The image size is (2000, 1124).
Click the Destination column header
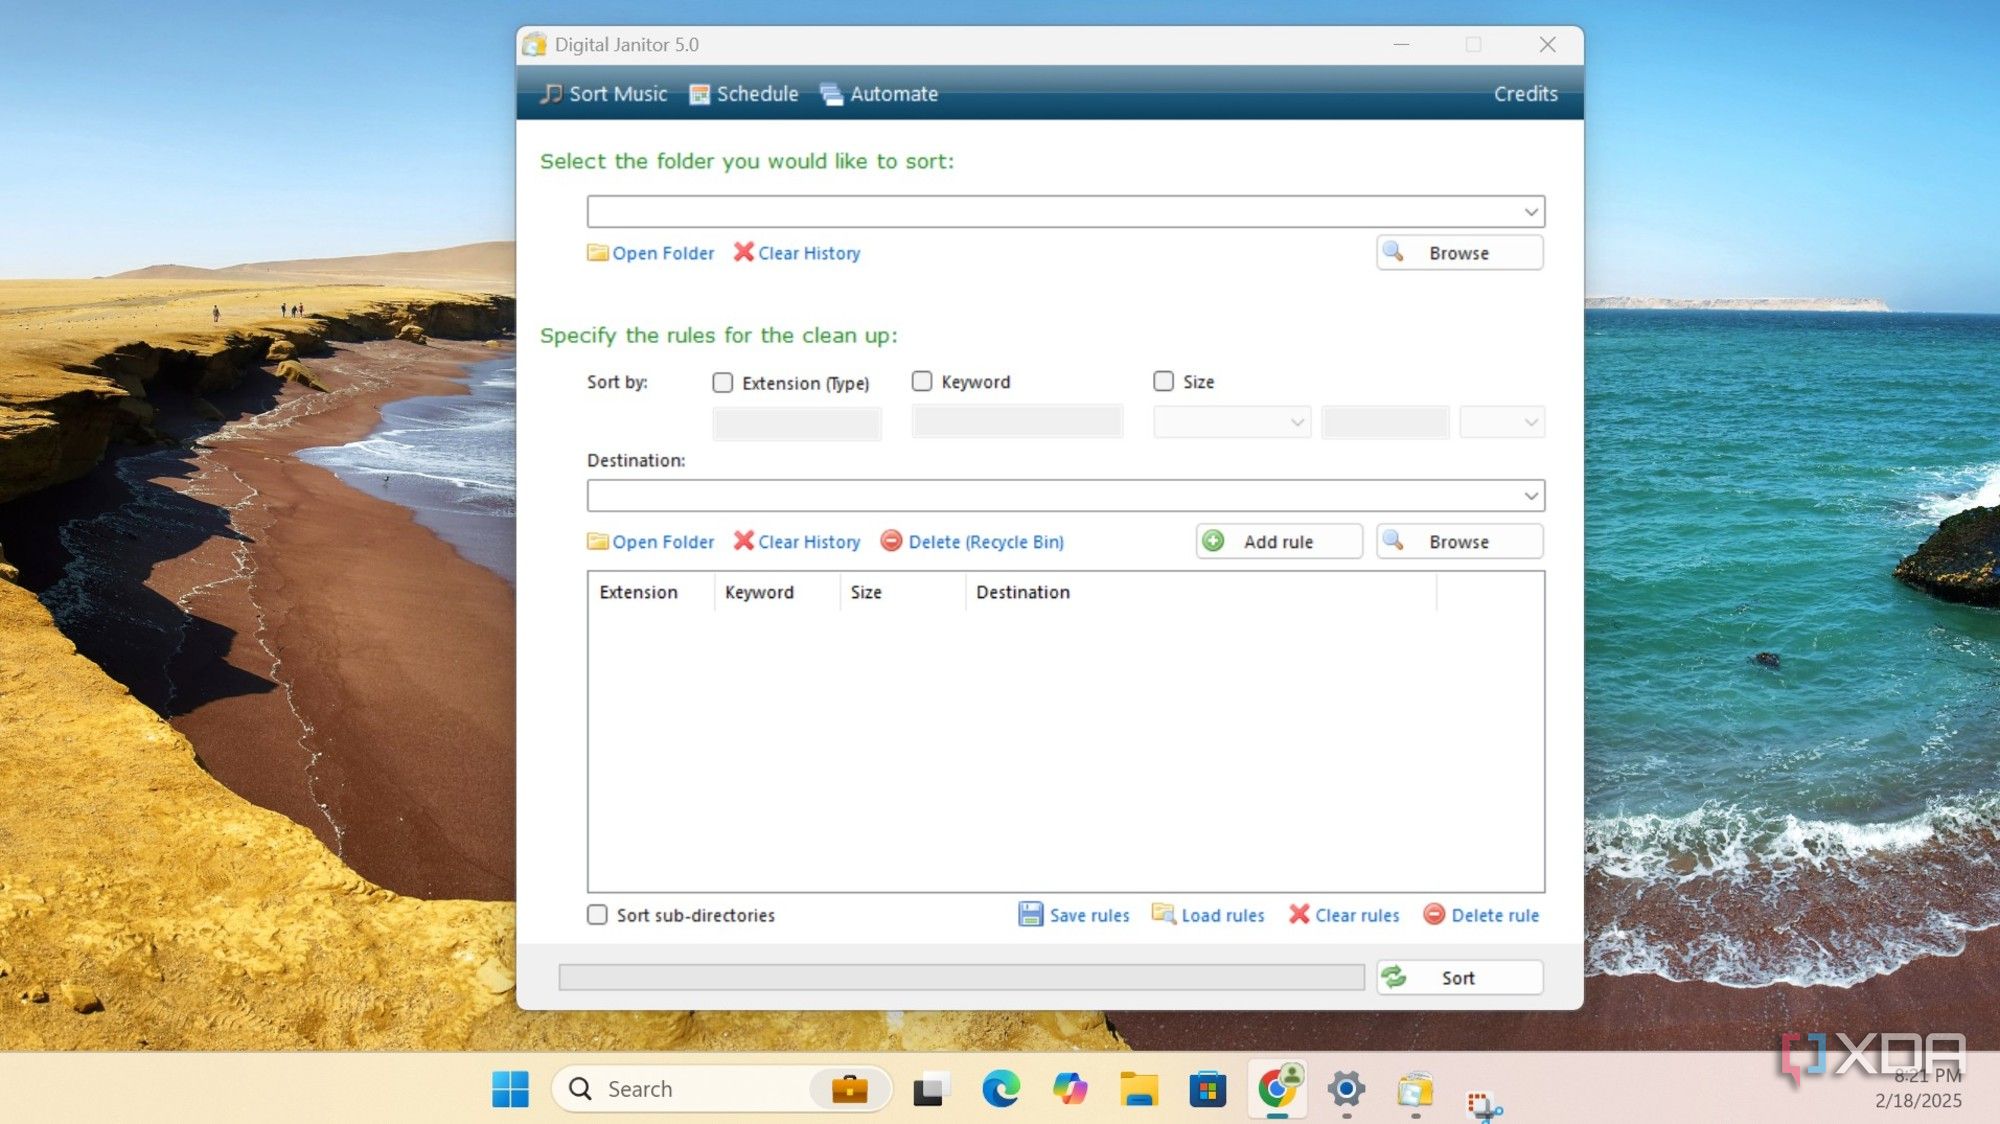pyautogui.click(x=1022, y=592)
